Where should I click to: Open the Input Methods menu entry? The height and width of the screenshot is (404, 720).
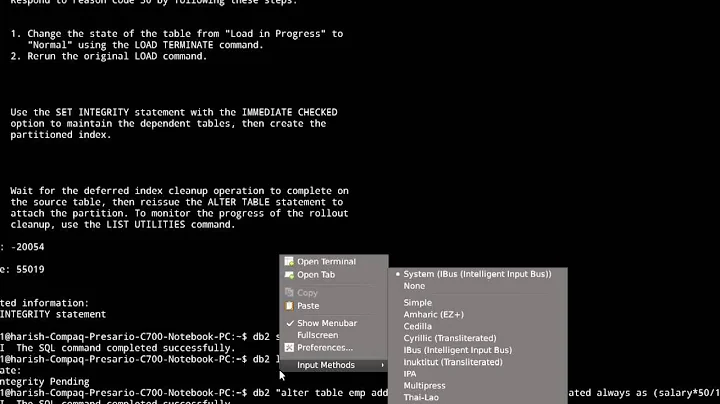[334, 365]
